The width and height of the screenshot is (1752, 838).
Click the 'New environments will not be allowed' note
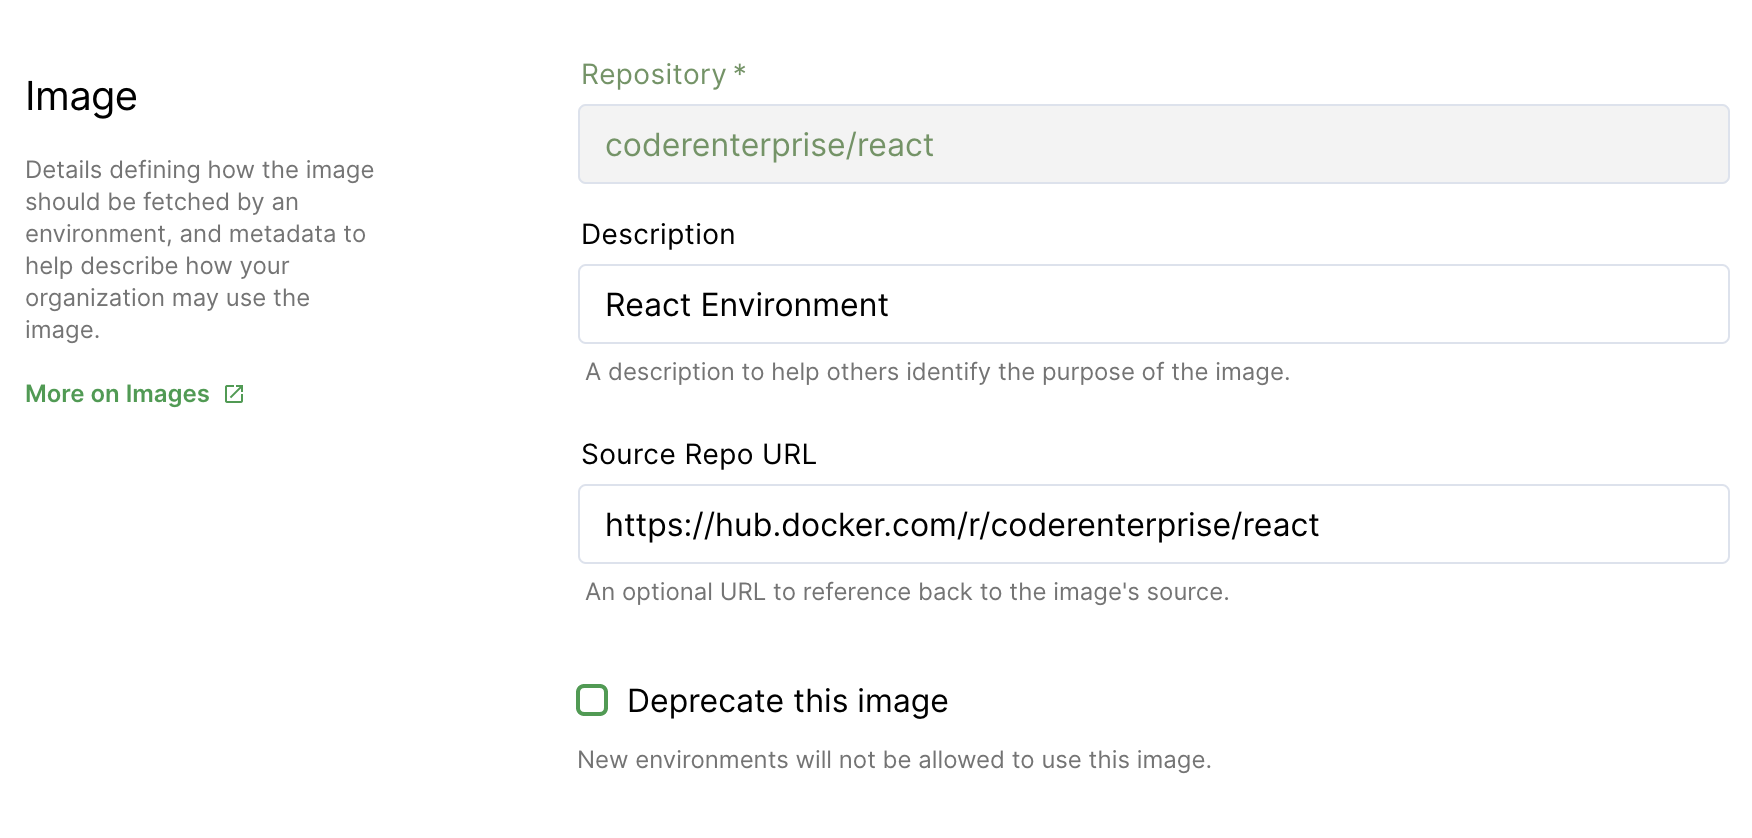(894, 760)
